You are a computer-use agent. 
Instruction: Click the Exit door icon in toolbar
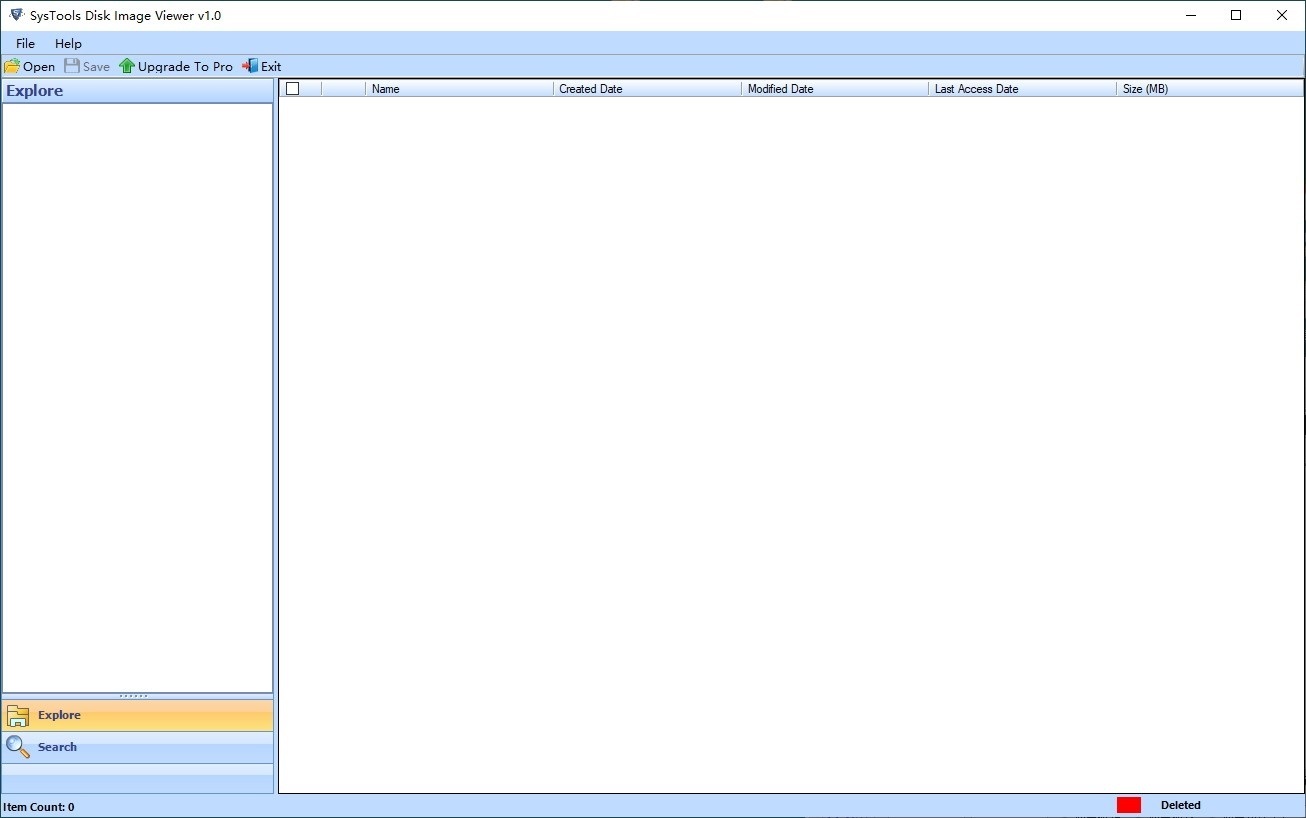pos(250,66)
